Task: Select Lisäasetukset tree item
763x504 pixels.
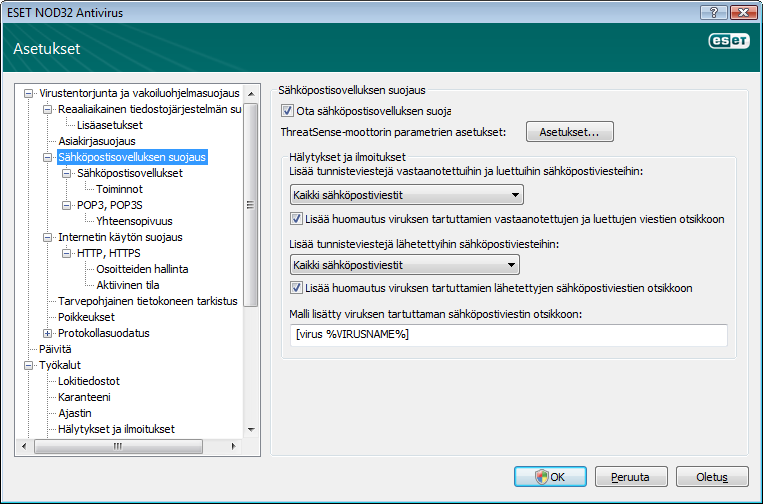Action: 110,125
